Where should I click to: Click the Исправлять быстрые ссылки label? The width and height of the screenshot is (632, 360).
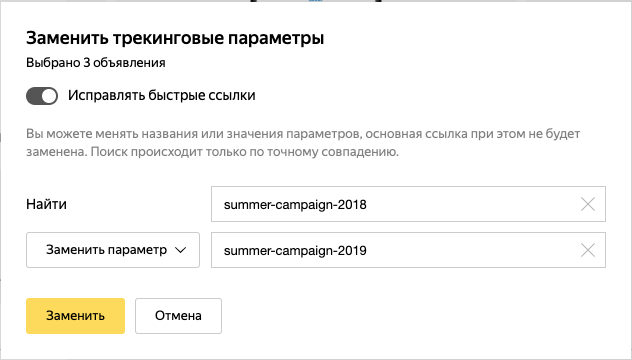[162, 96]
